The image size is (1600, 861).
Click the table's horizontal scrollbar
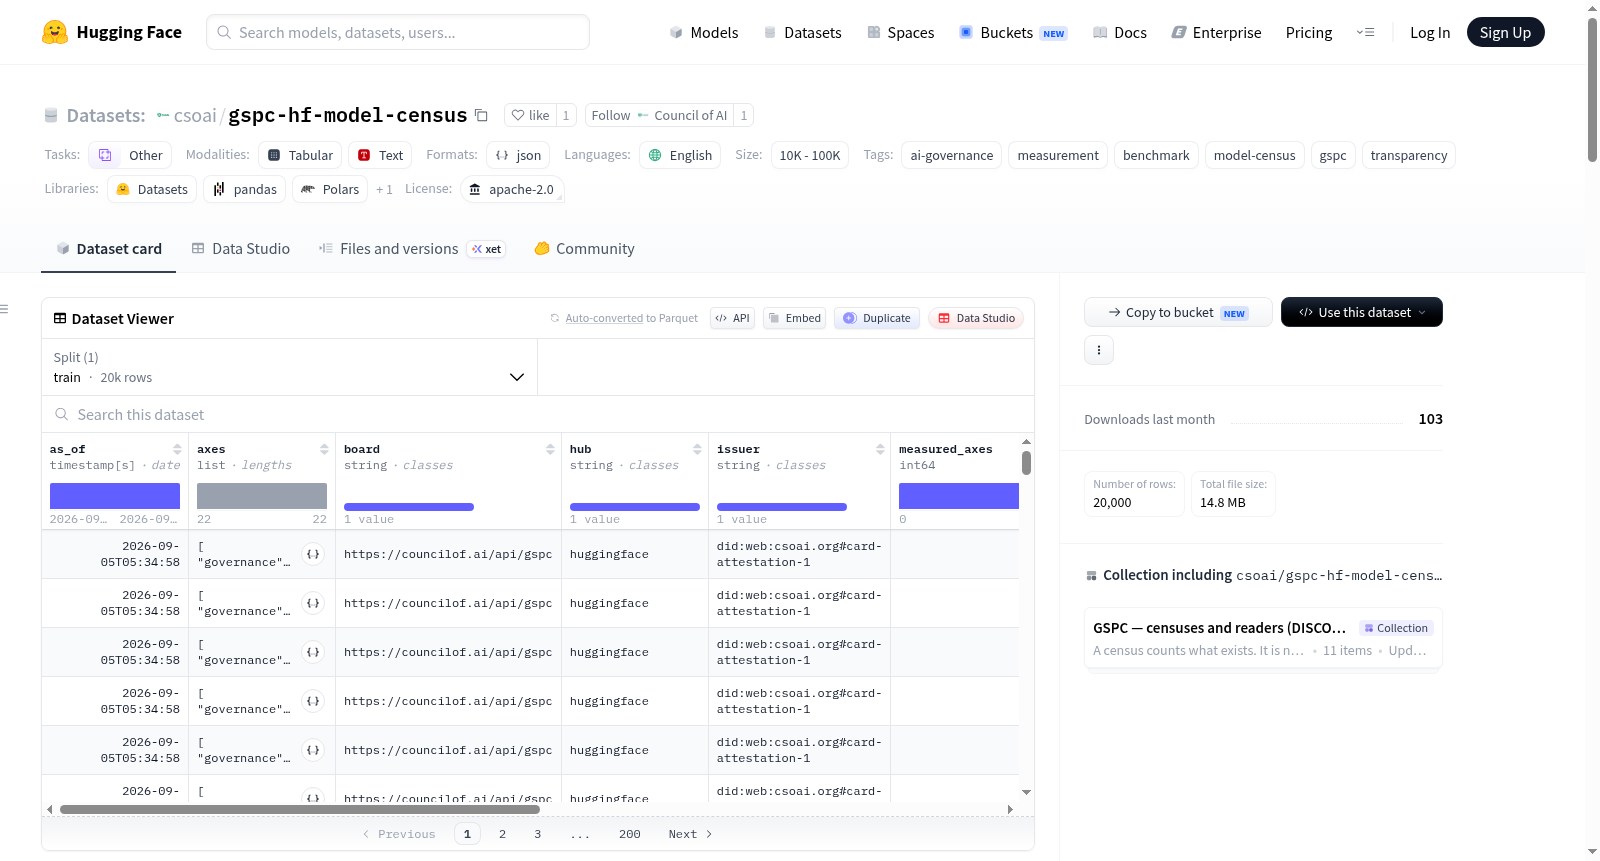[300, 809]
